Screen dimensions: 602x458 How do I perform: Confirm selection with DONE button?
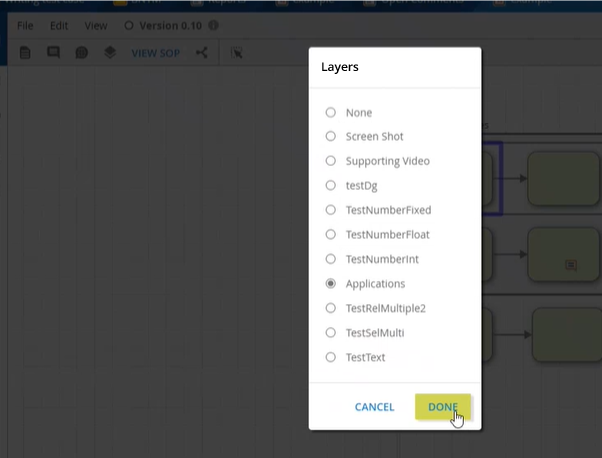[x=442, y=407]
